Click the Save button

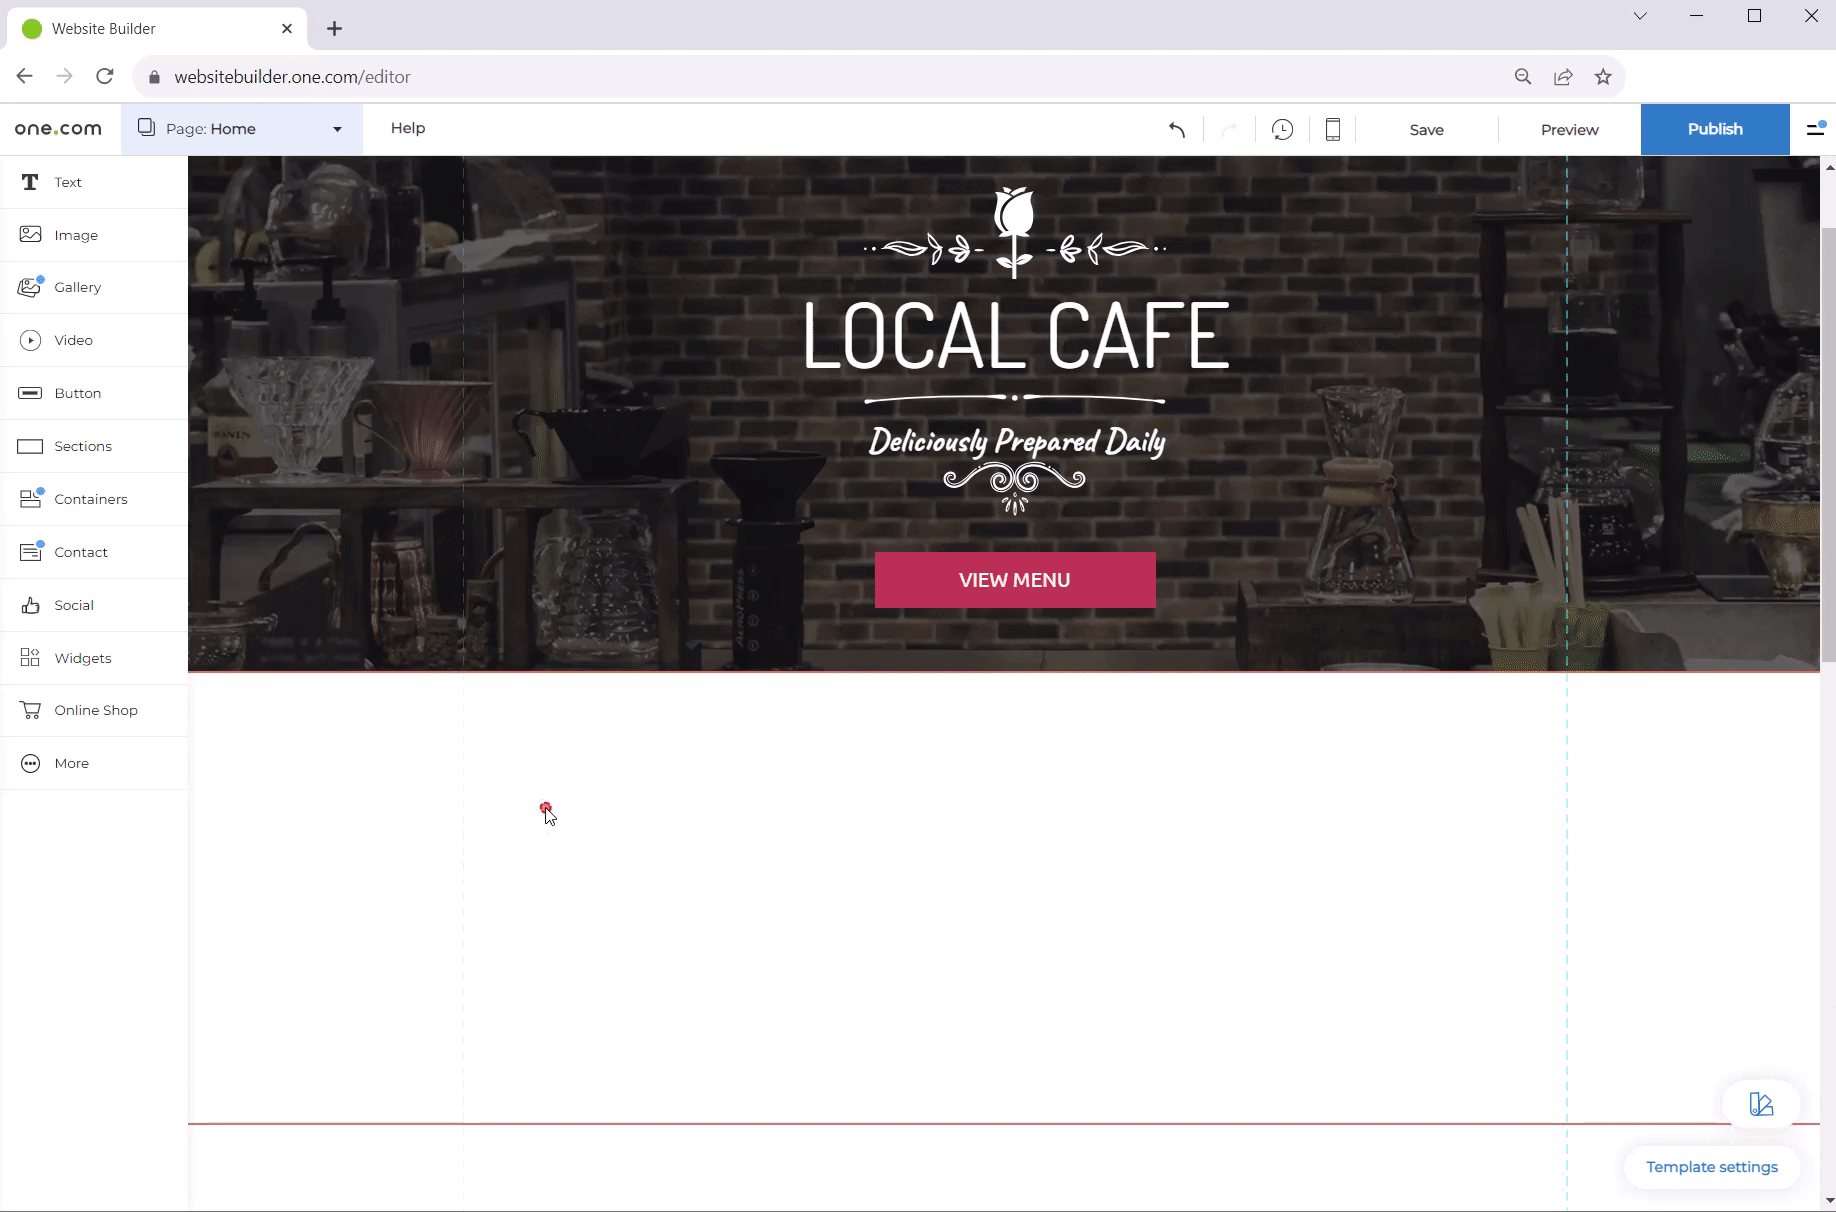click(x=1426, y=130)
